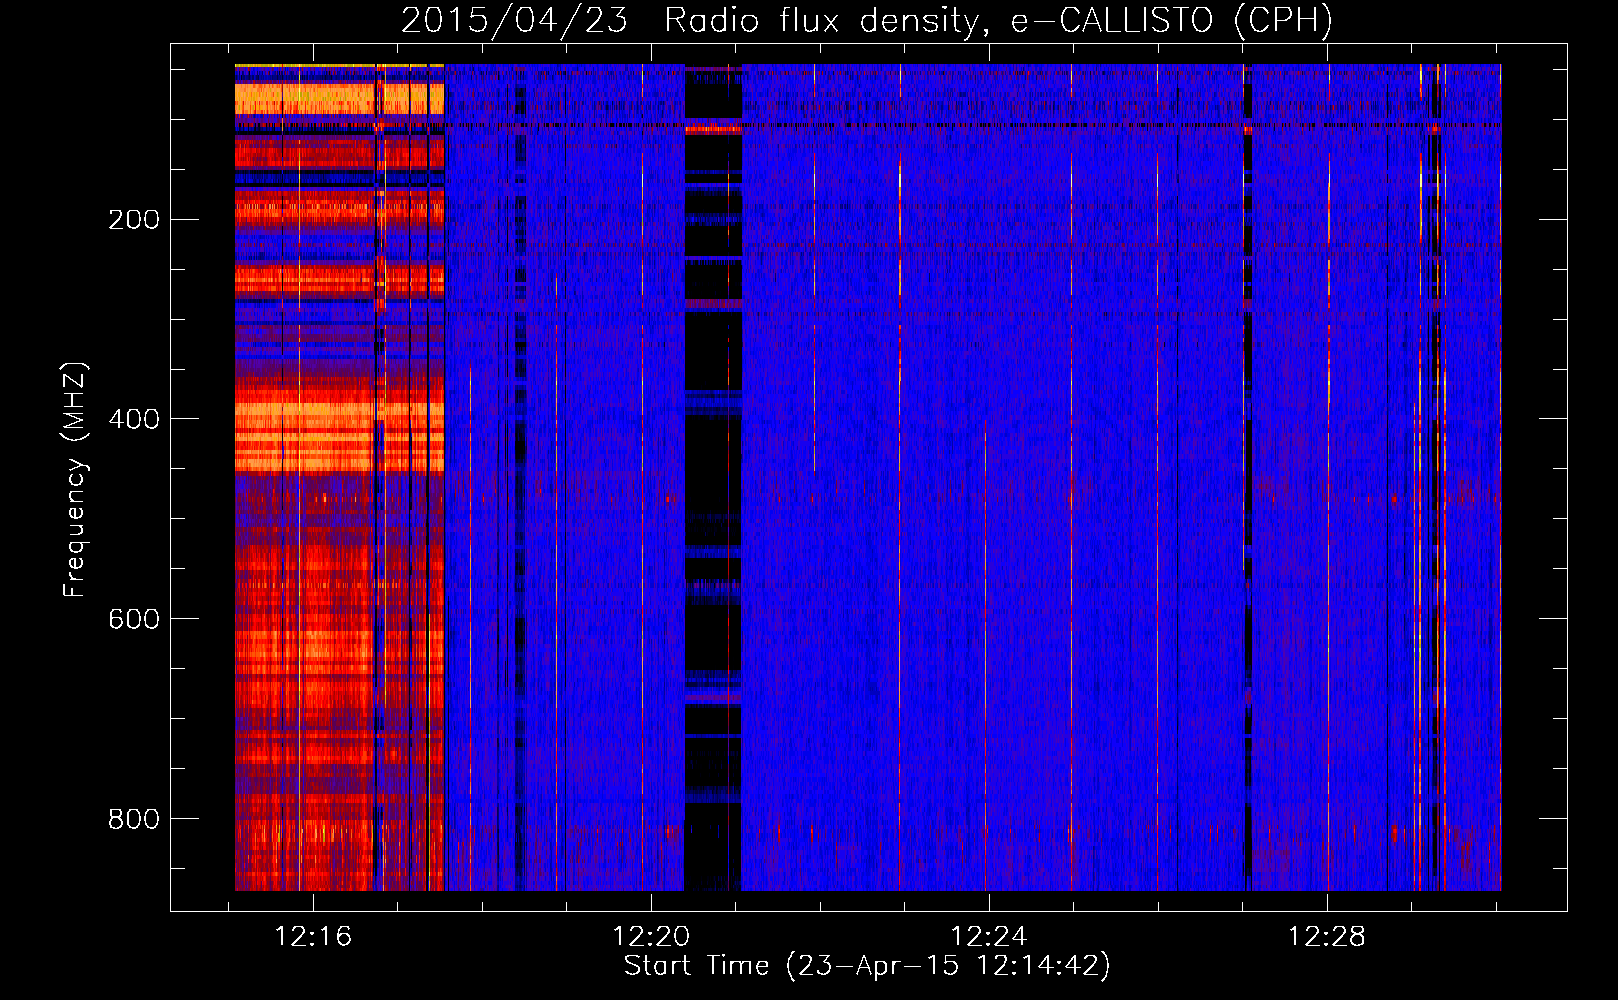Click the 400 frequency tick label
Screen dimensions: 1618x1000
click(134, 419)
